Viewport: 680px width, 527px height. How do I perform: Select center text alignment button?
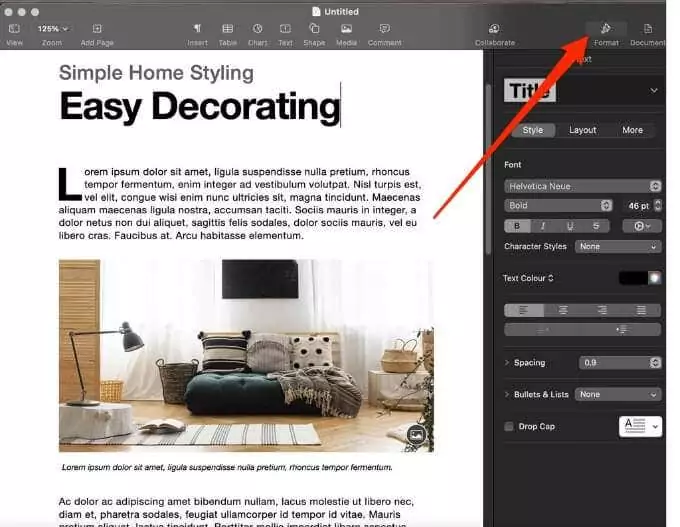[563, 310]
